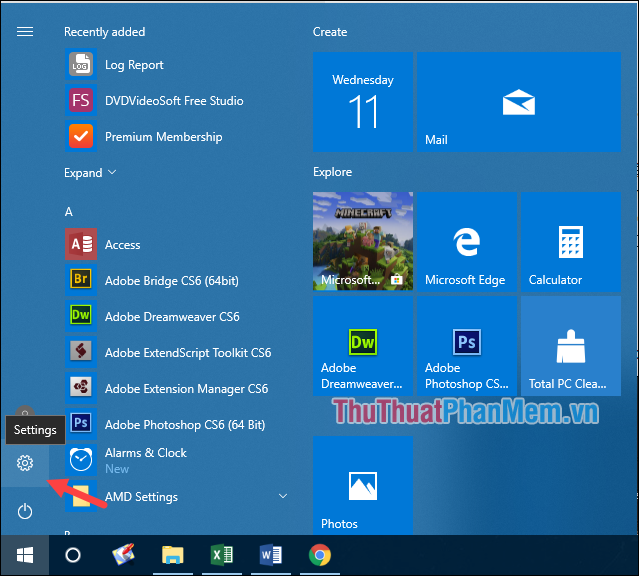Viewport: 639px width, 576px height.
Task: Open the Mail tile
Action: coord(518,102)
